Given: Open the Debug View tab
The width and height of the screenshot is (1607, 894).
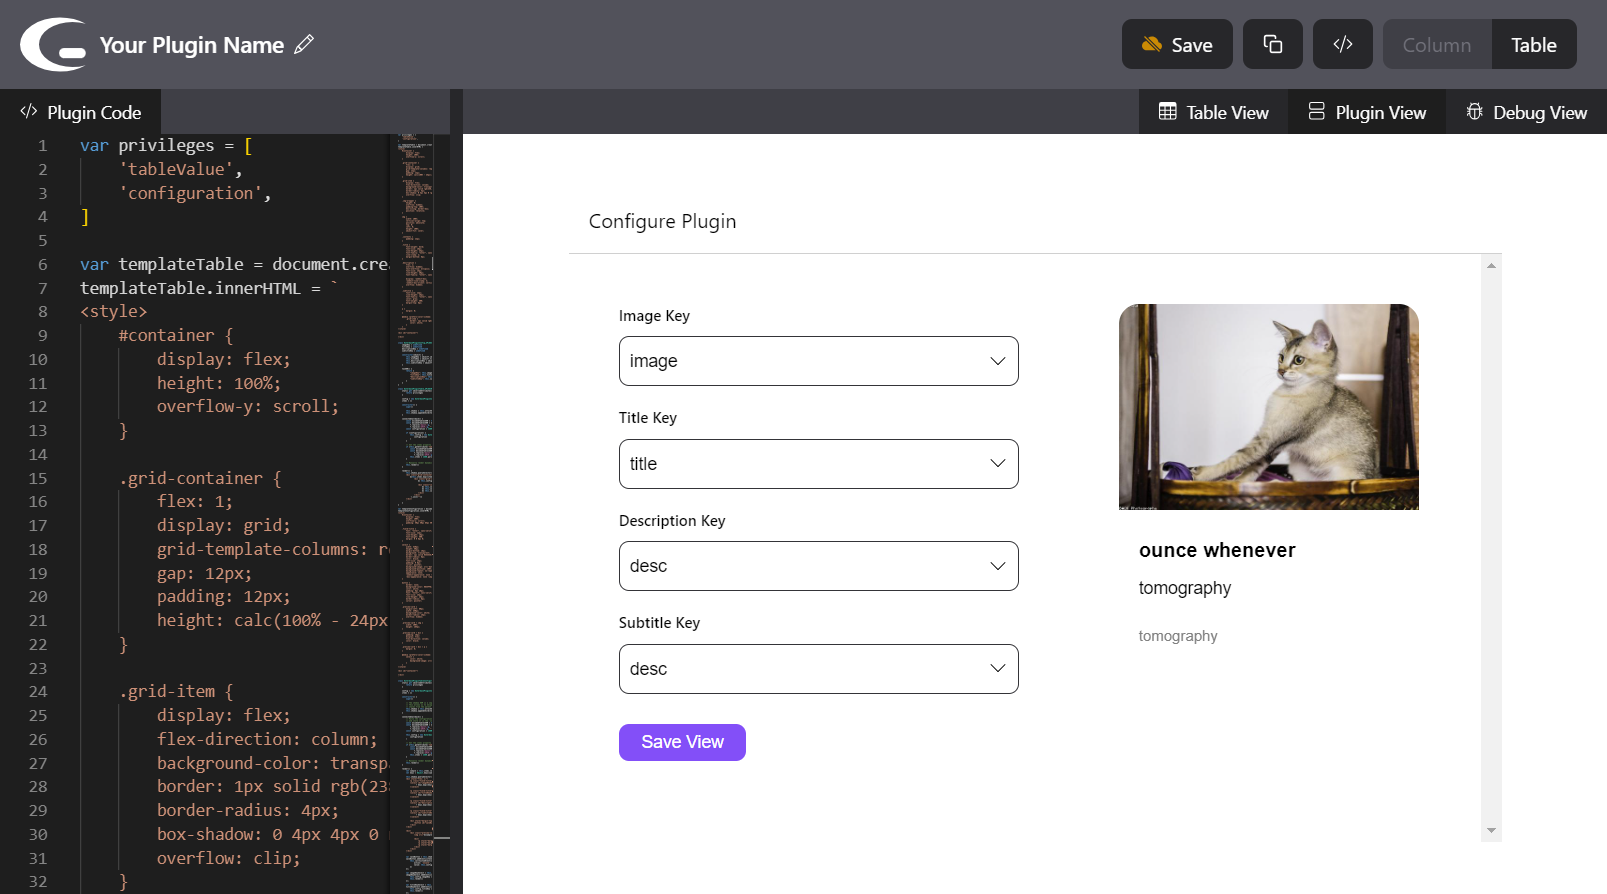Looking at the screenshot, I should point(1526,112).
